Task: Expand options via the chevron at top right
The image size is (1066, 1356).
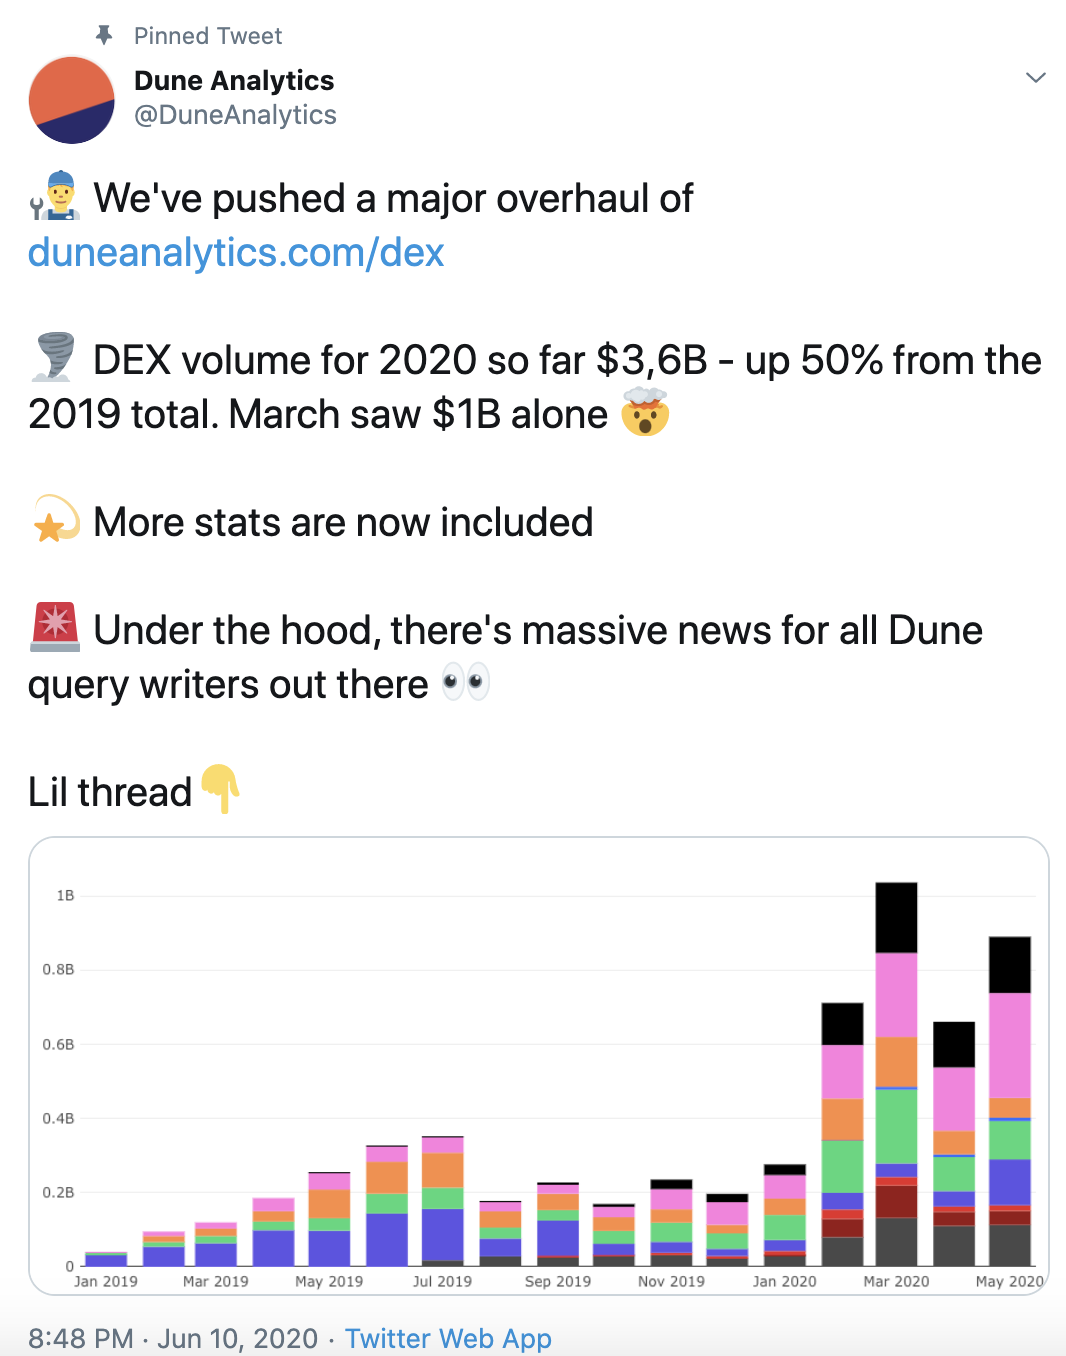Action: [x=1035, y=76]
